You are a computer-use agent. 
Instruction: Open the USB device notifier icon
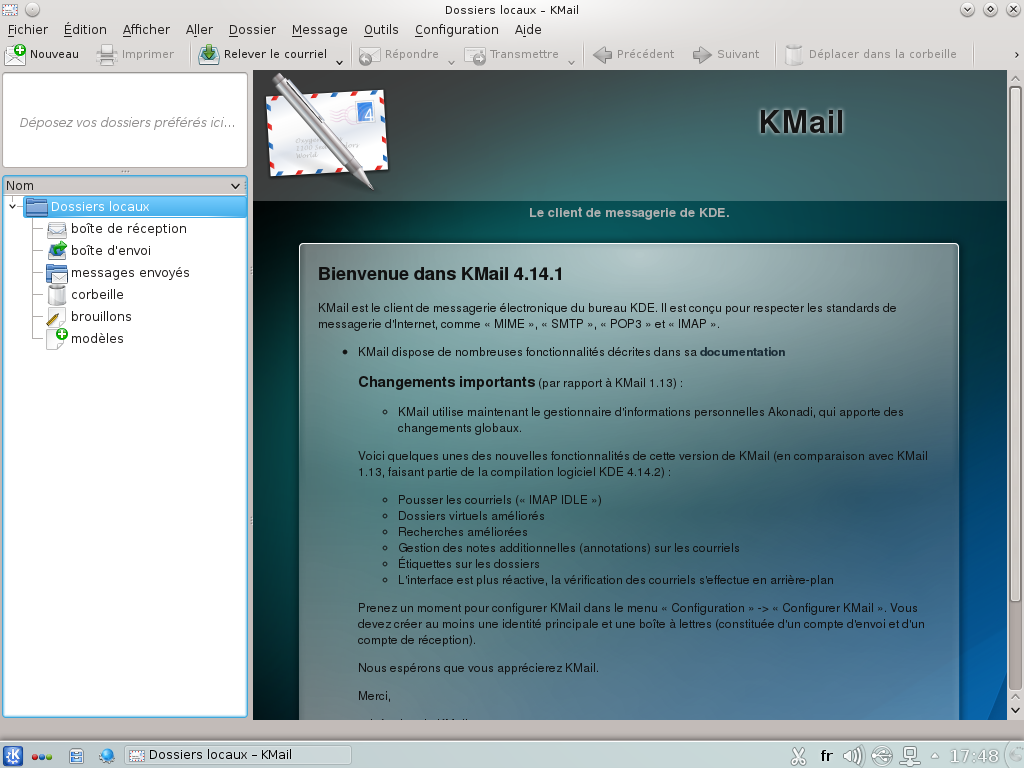pyautogui.click(x=882, y=755)
